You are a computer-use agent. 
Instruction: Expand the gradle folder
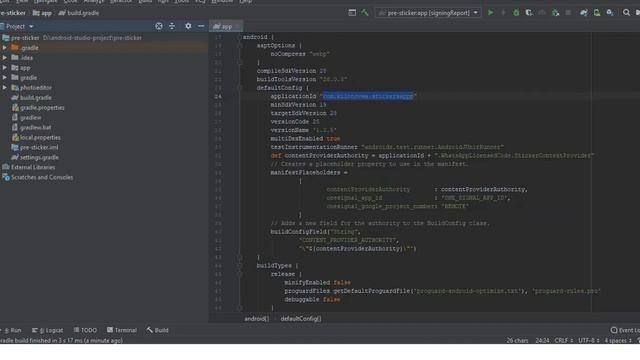pos(5,78)
